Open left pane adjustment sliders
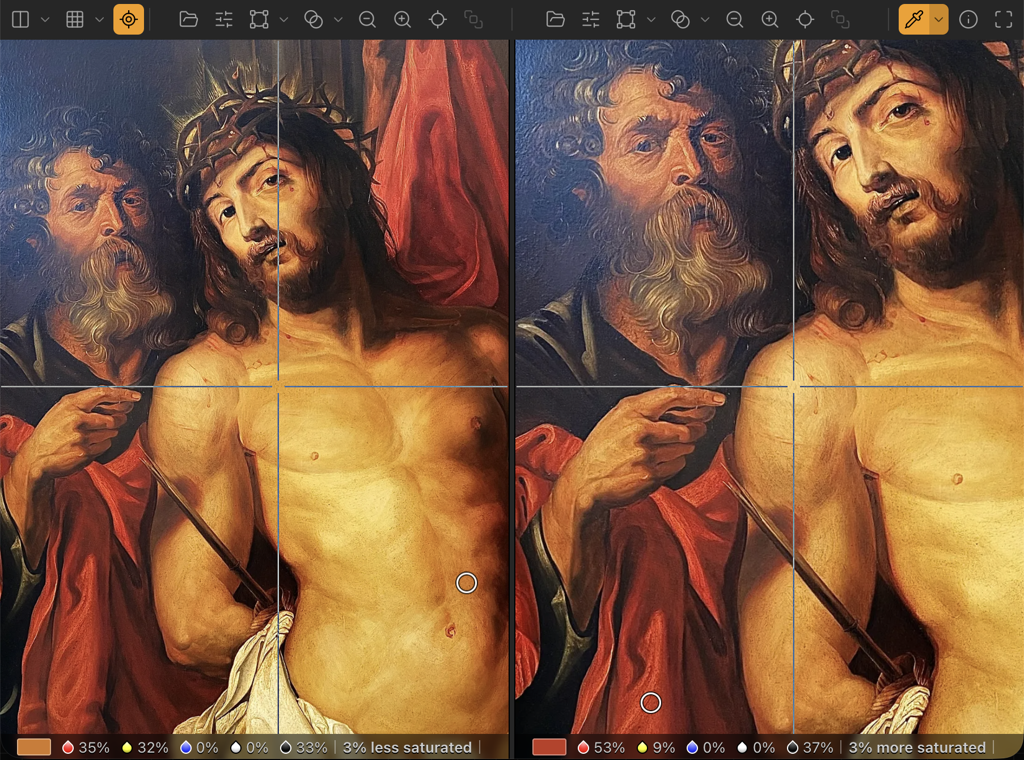 click(224, 20)
